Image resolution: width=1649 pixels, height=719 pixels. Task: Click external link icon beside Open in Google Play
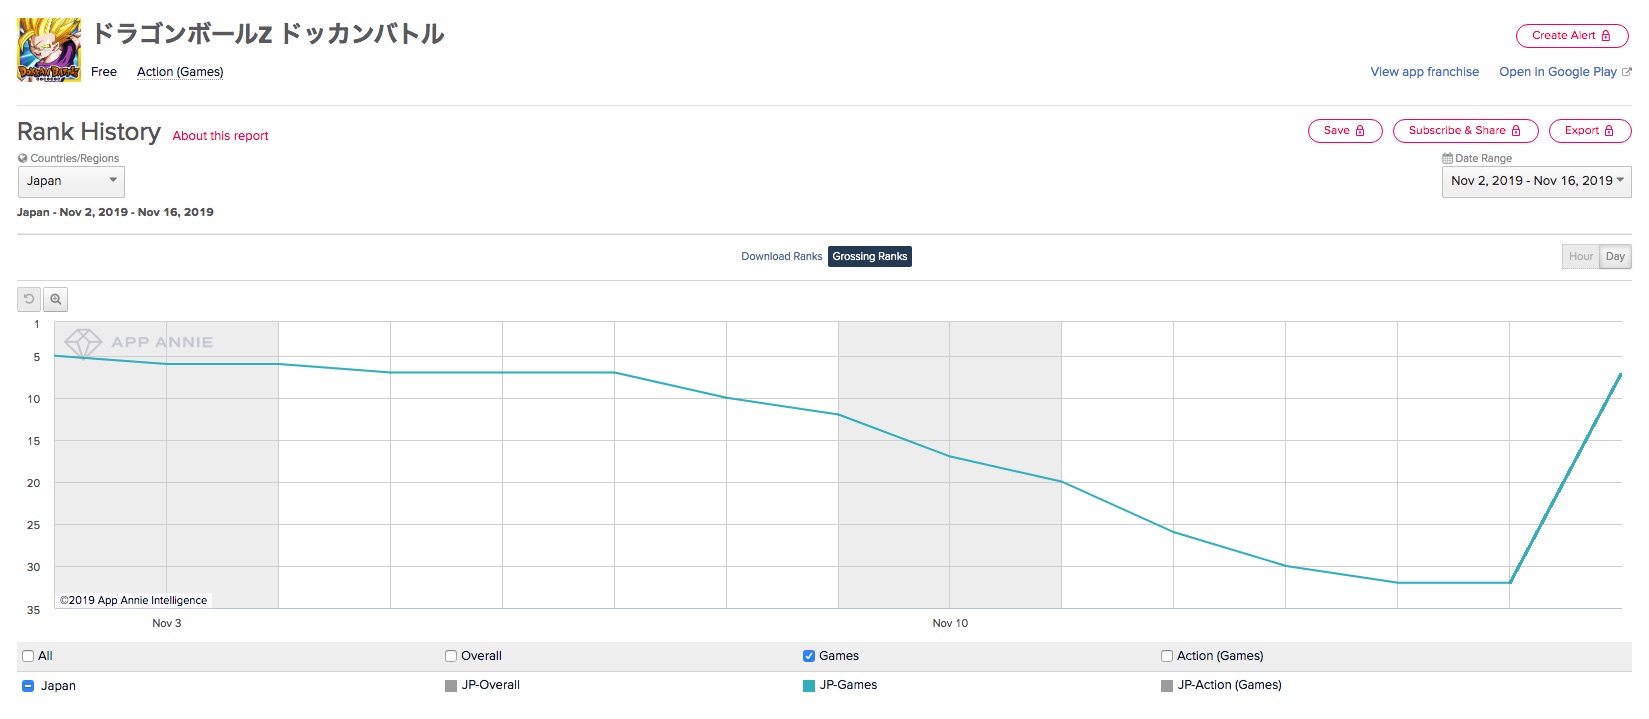(x=1626, y=72)
